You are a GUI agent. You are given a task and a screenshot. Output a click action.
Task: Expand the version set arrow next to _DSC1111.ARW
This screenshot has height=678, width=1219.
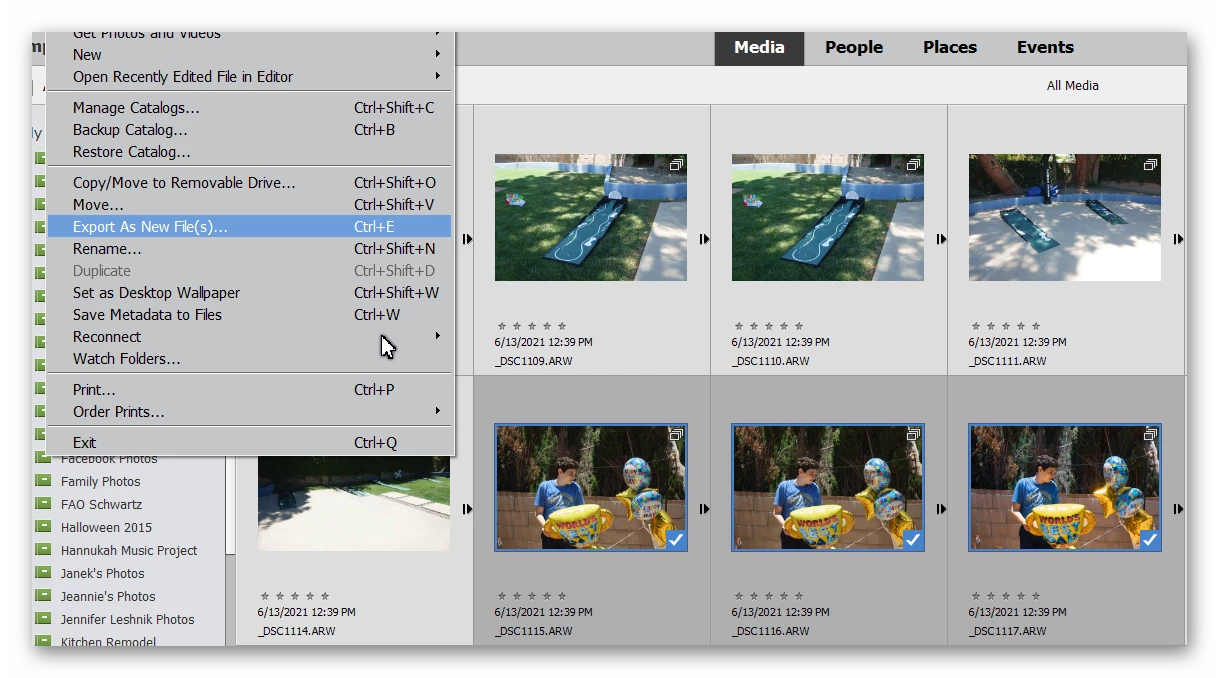point(1178,239)
